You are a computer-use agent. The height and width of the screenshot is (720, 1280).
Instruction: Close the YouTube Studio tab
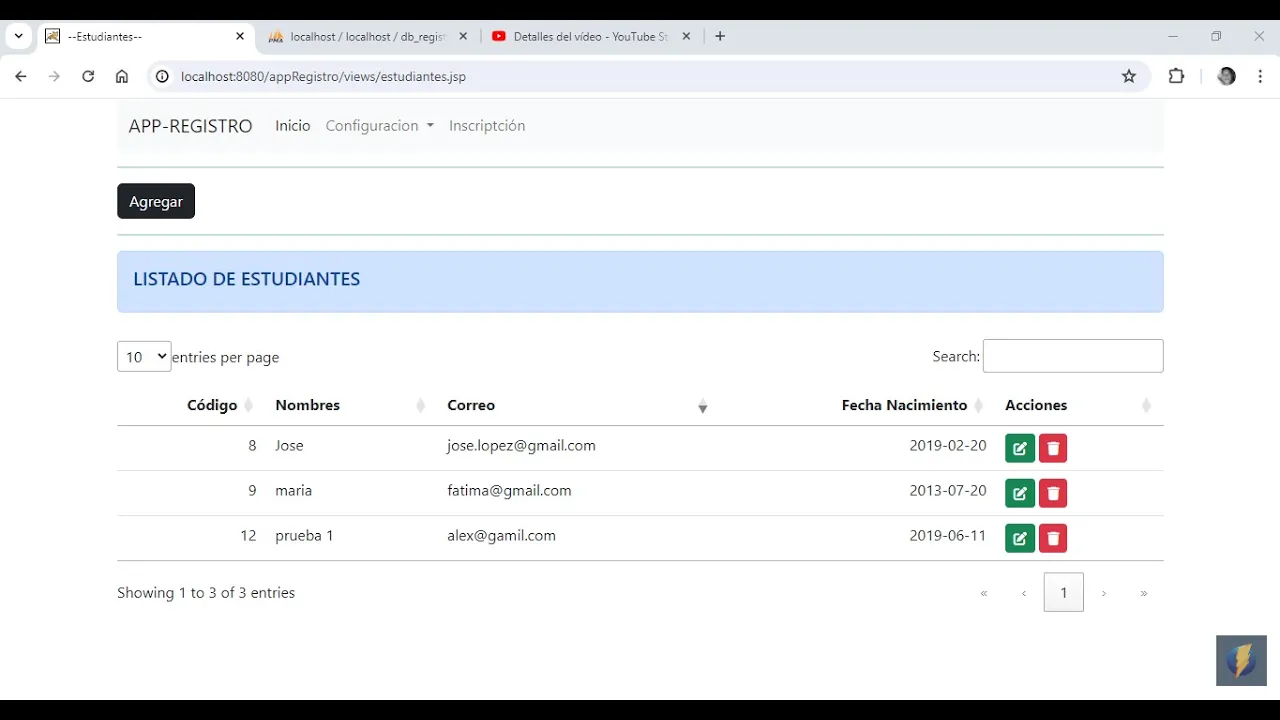tap(686, 36)
